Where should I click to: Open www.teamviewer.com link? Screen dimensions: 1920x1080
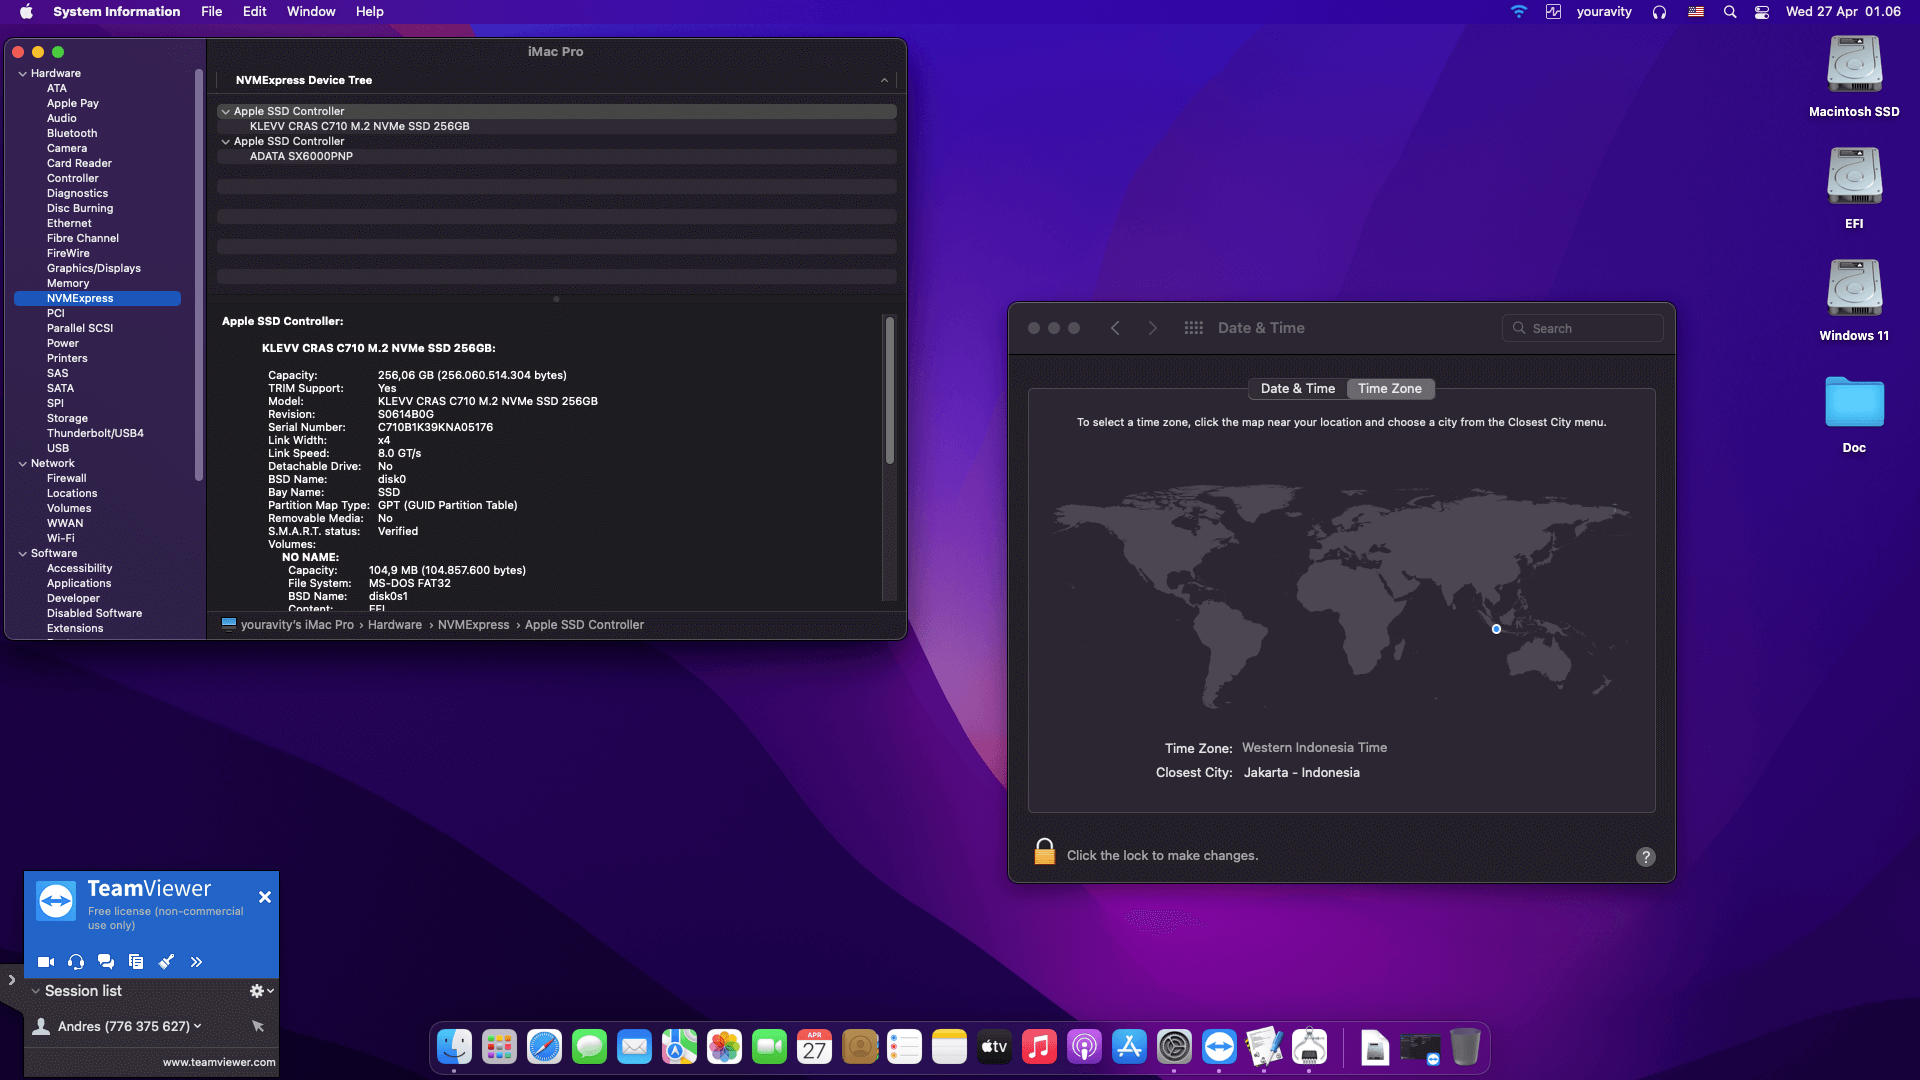pyautogui.click(x=218, y=1062)
